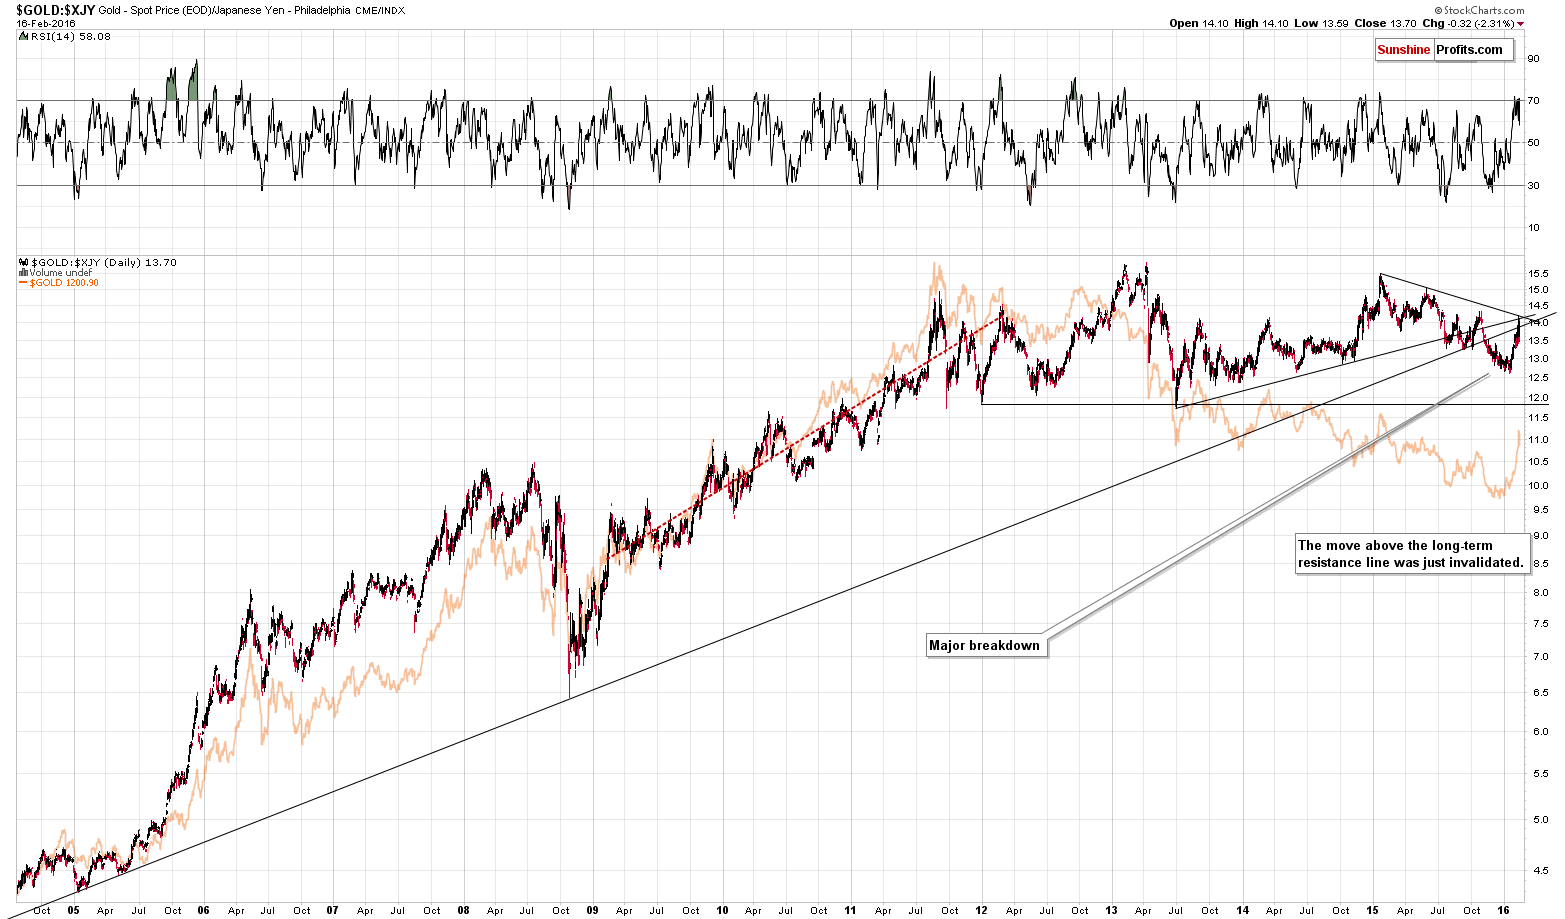Click the candlestick icon beside $GOLD:$XJY (Daily)
The height and width of the screenshot is (919, 1565).
point(24,263)
